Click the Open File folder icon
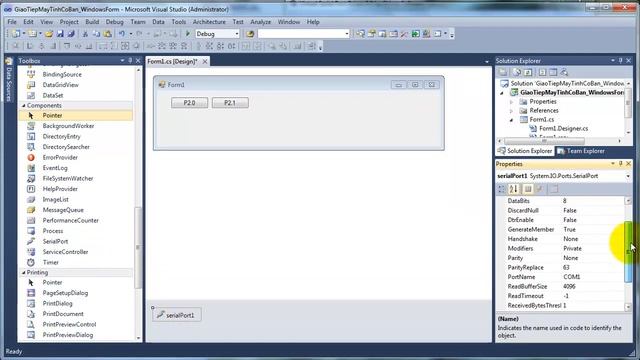Viewport: 640px width, 360px height. click(49, 33)
